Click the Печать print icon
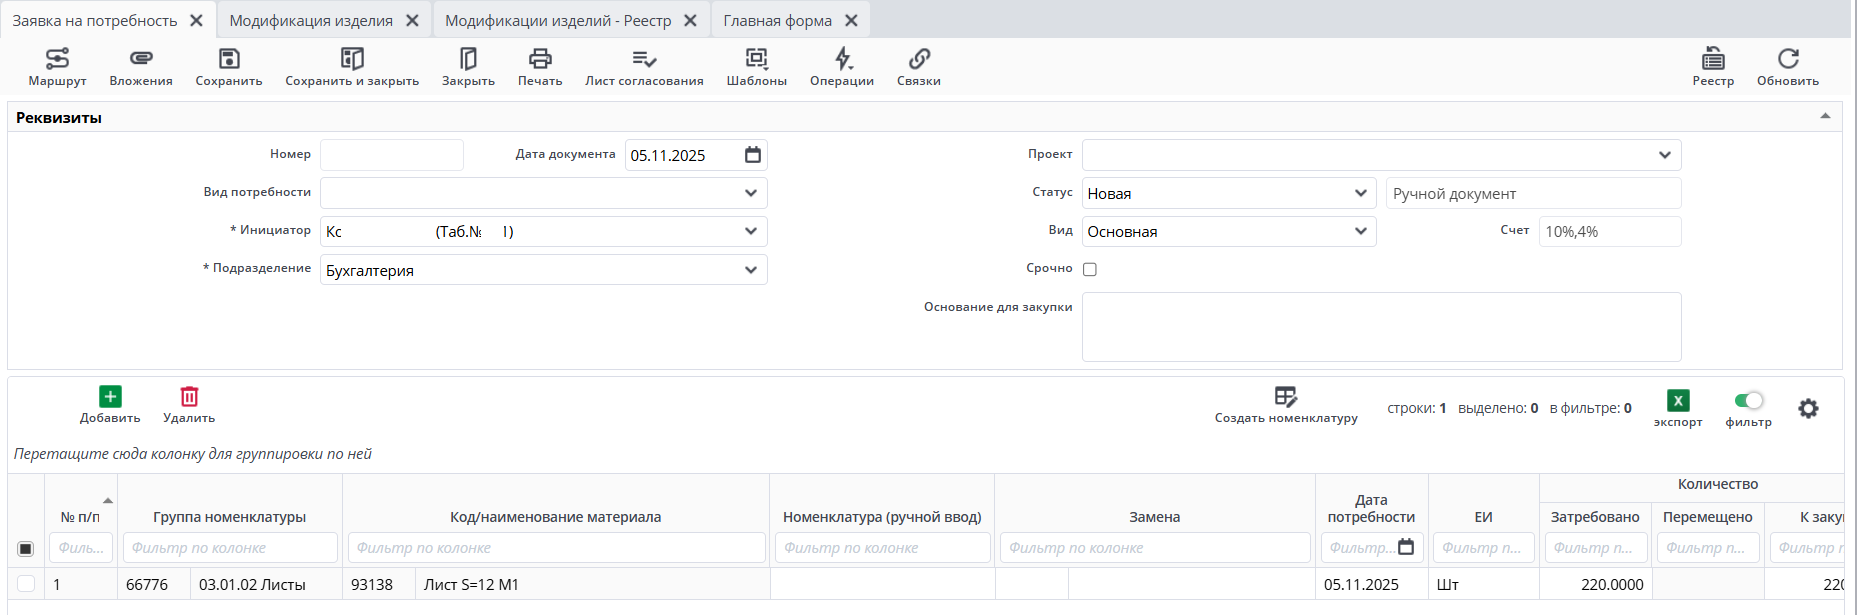Image resolution: width=1857 pixels, height=615 pixels. pyautogui.click(x=540, y=59)
